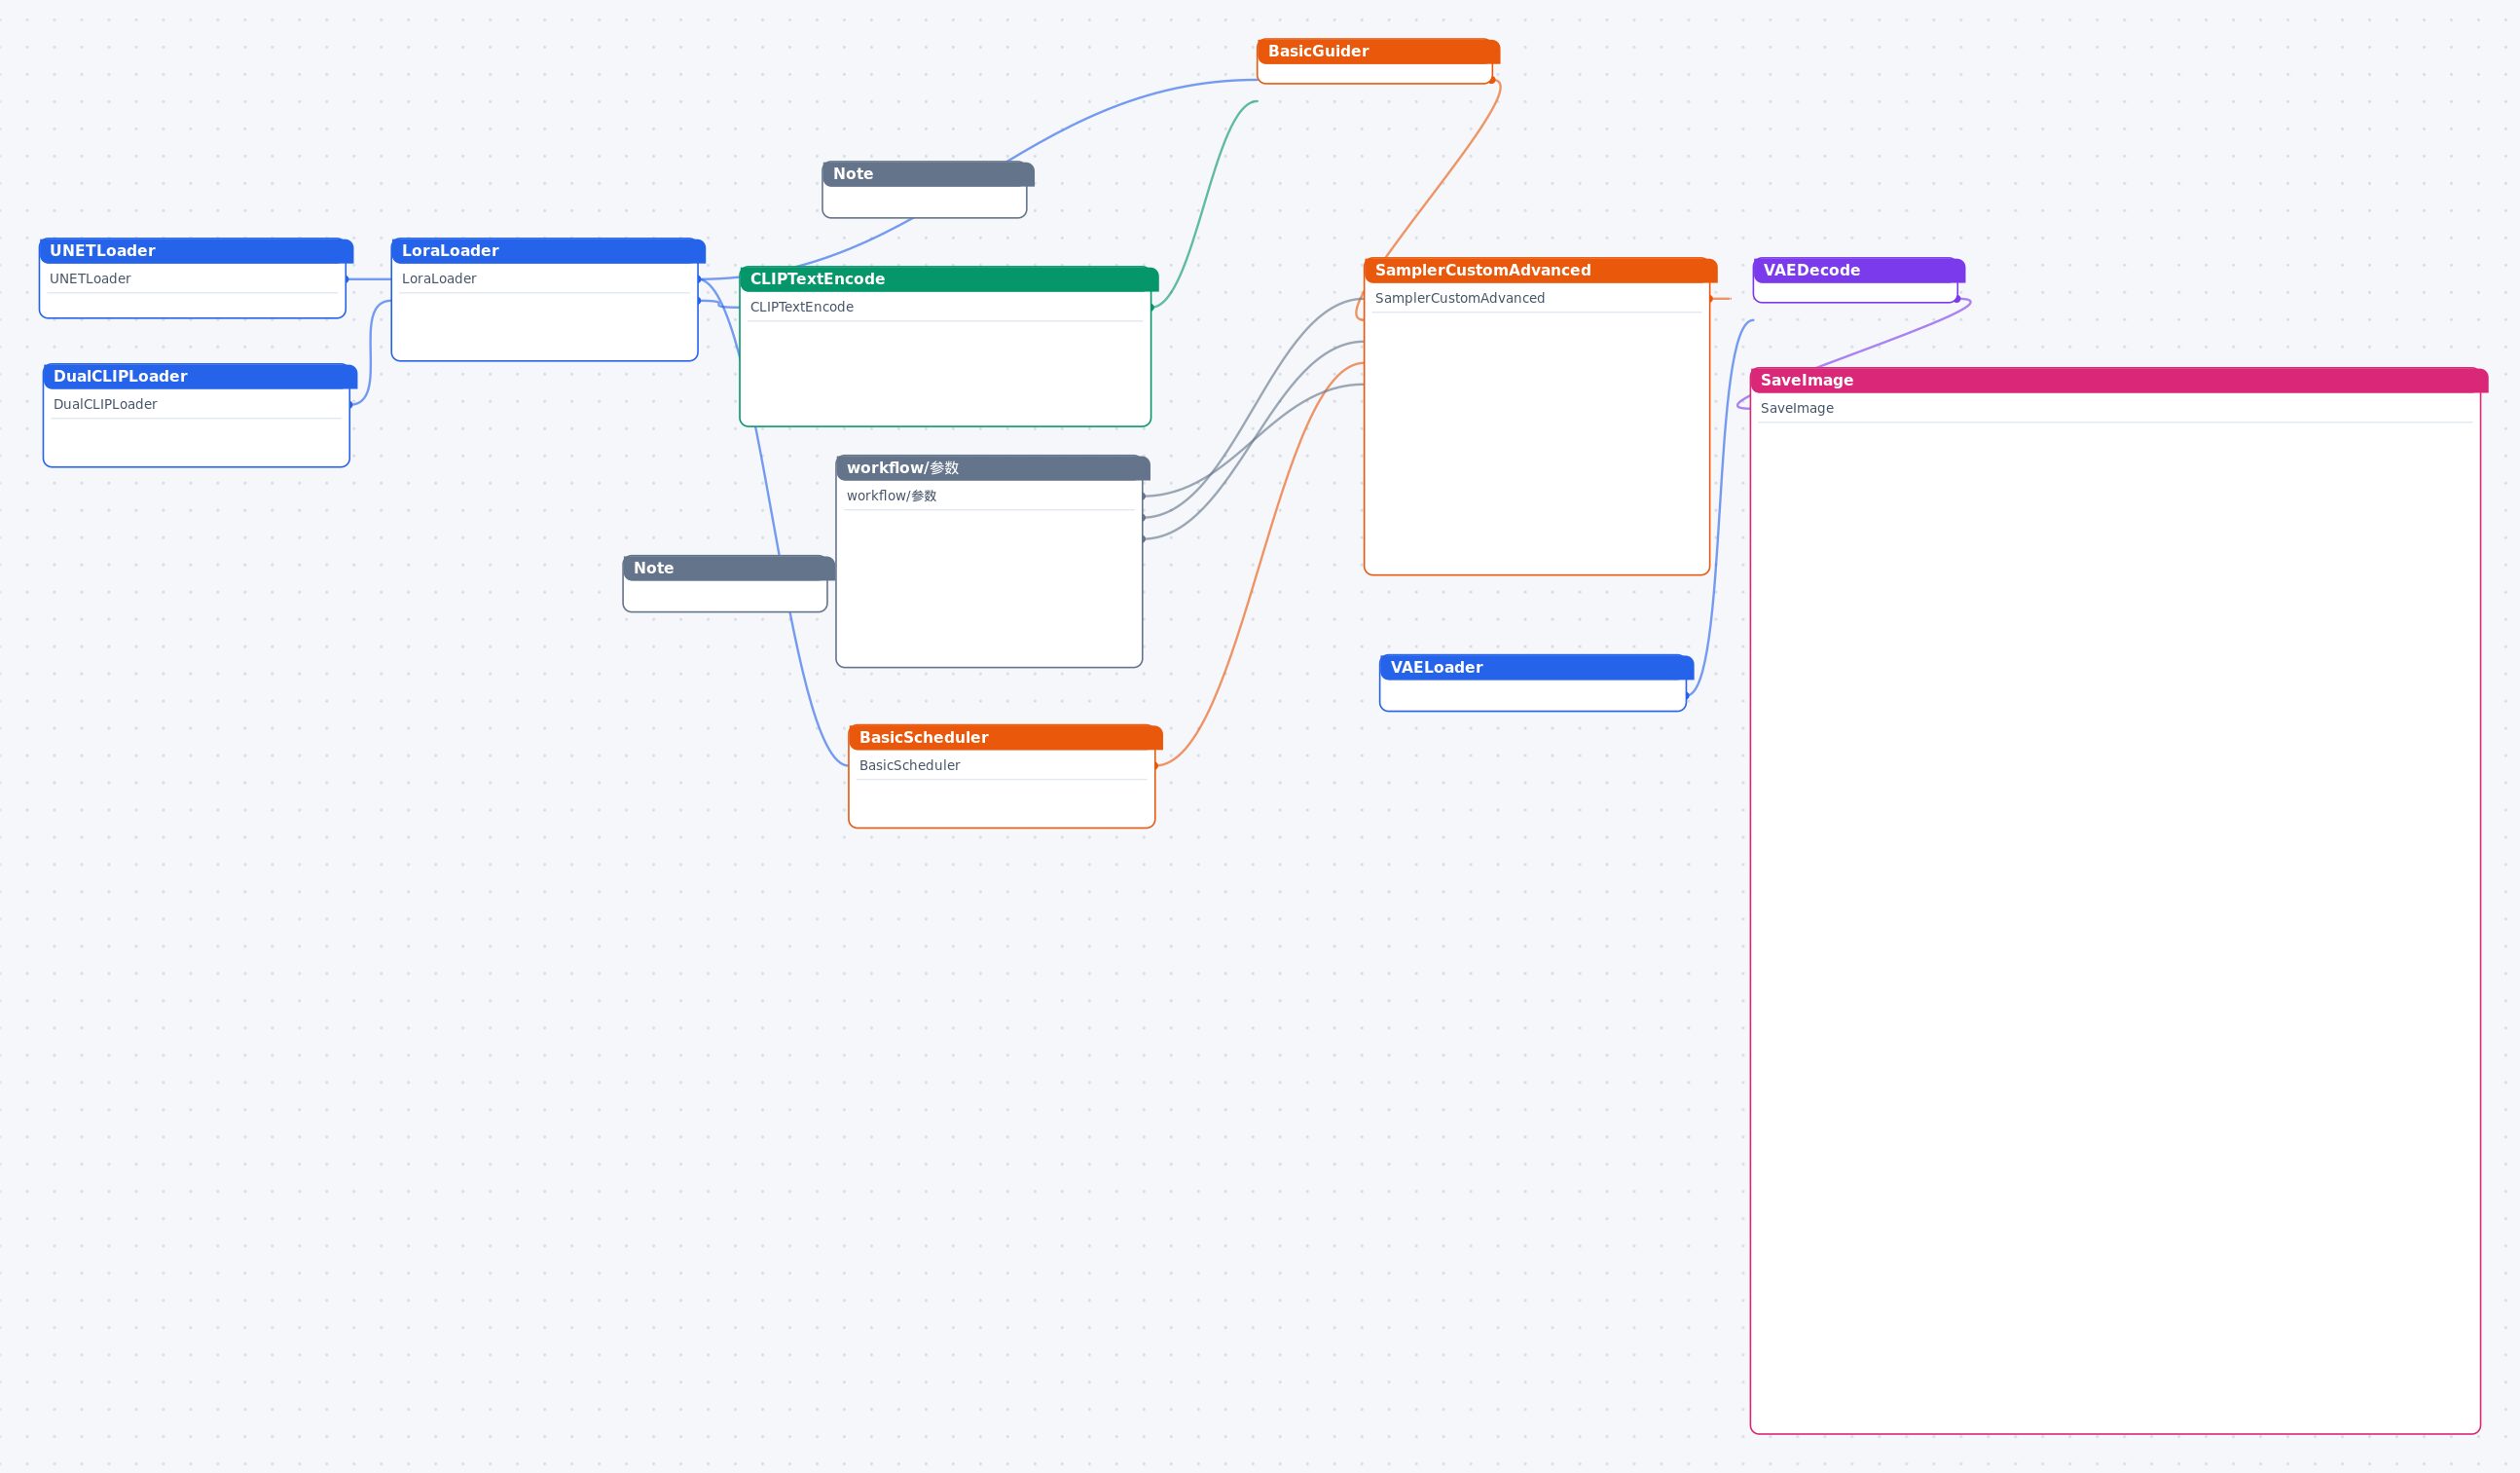Click the SamplerCustomAdvanced node title
Image resolution: width=2520 pixels, height=1473 pixels.
1540,270
